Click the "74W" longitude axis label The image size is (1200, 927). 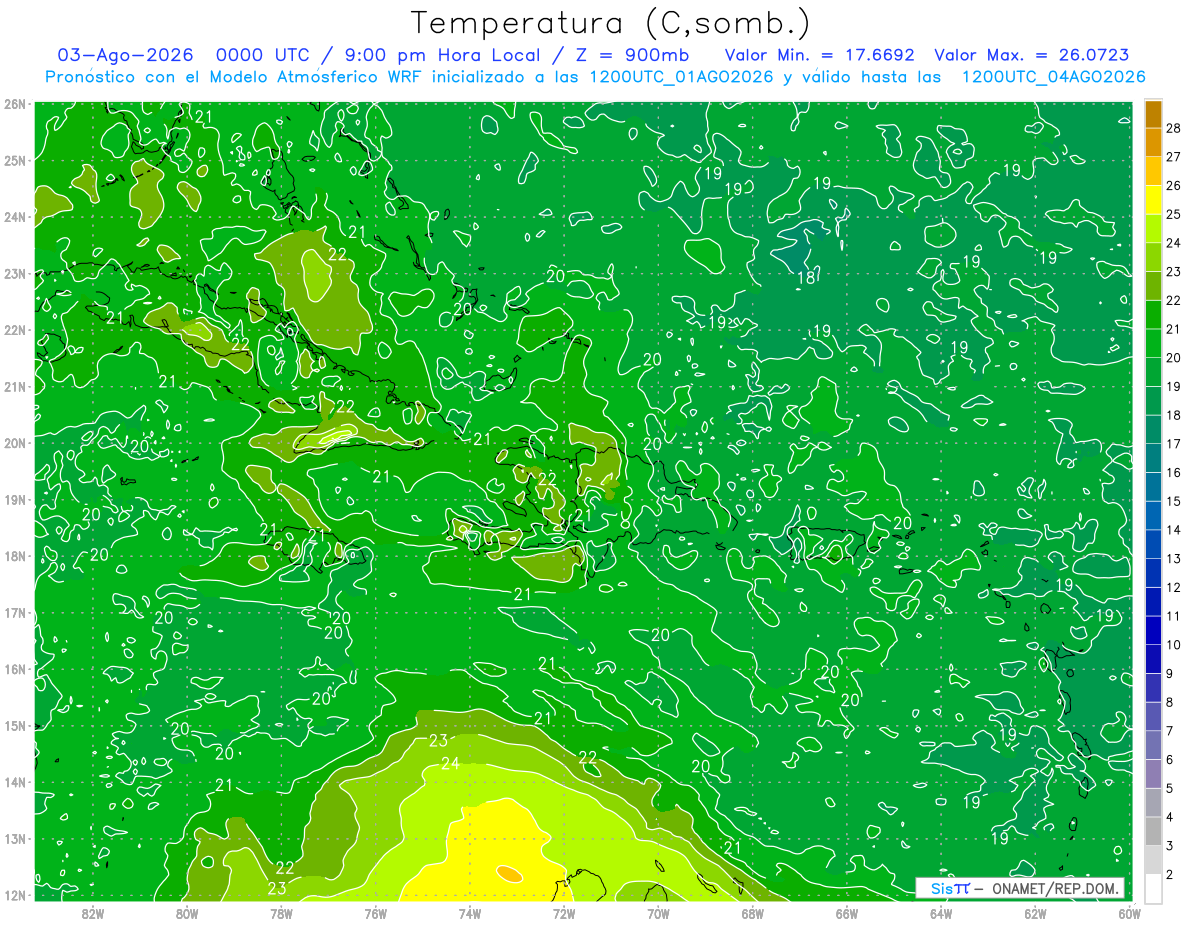tap(470, 913)
